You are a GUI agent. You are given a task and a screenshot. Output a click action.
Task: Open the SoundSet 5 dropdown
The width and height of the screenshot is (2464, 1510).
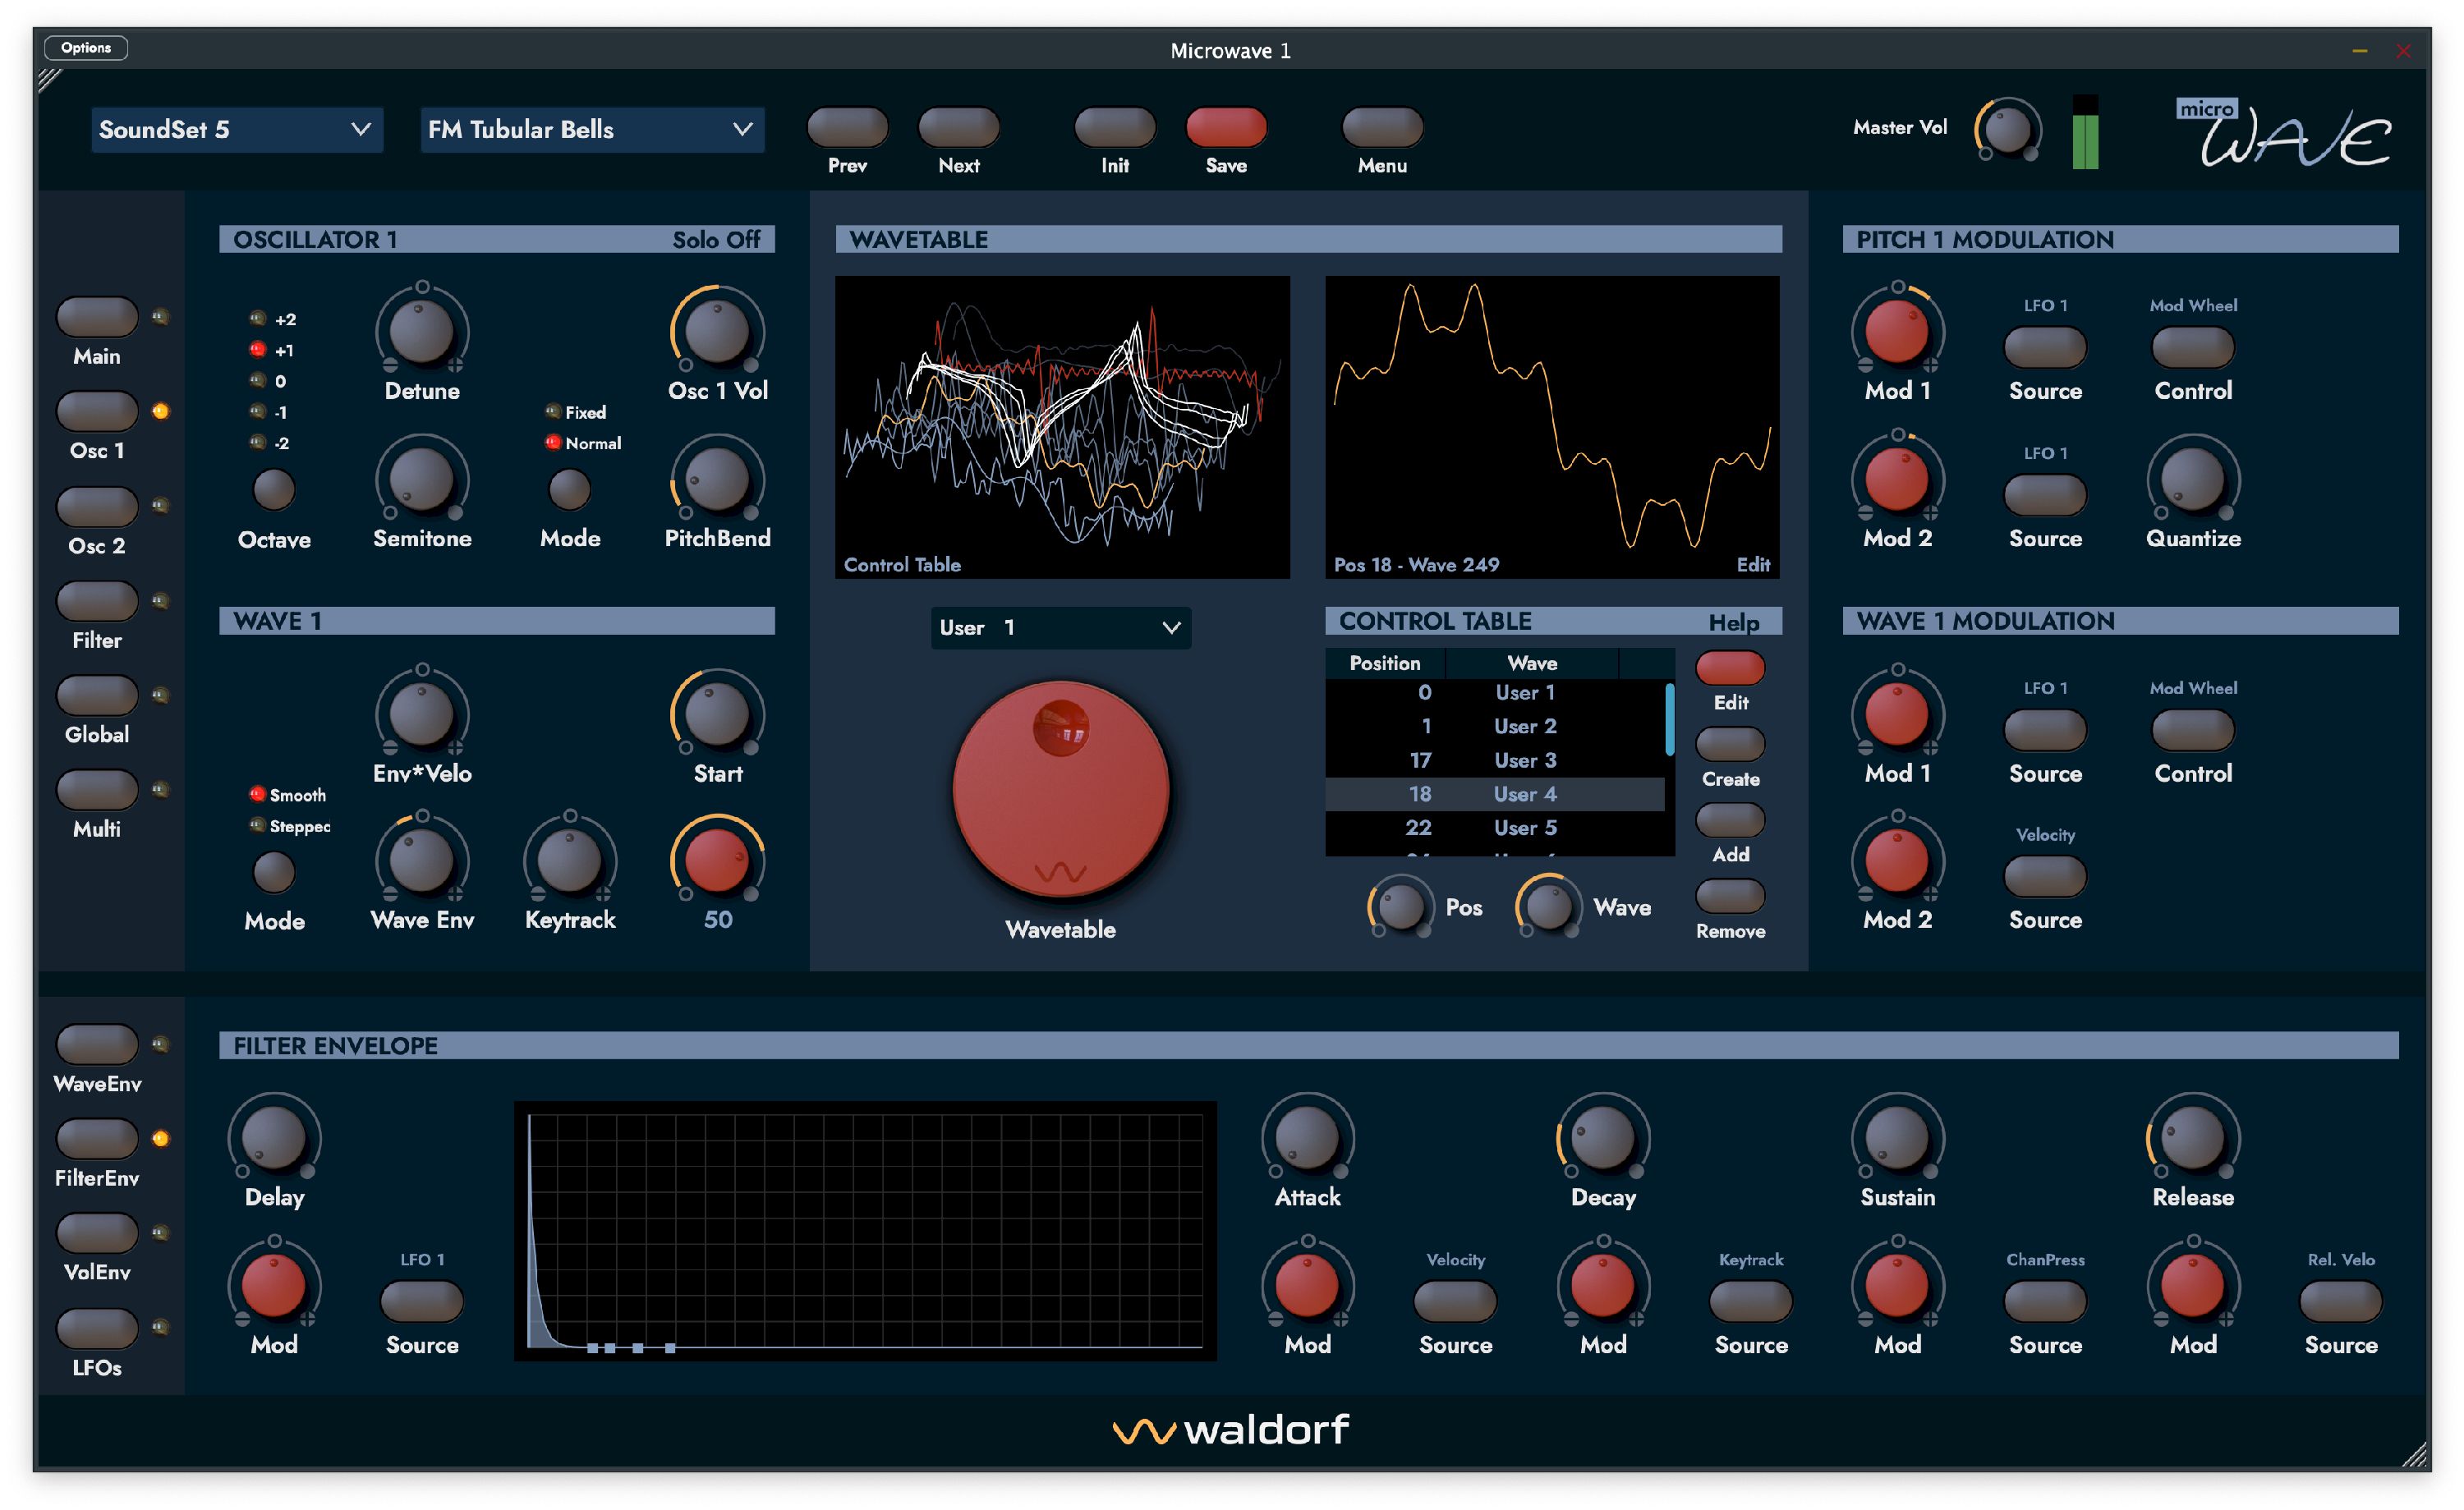coord(237,130)
